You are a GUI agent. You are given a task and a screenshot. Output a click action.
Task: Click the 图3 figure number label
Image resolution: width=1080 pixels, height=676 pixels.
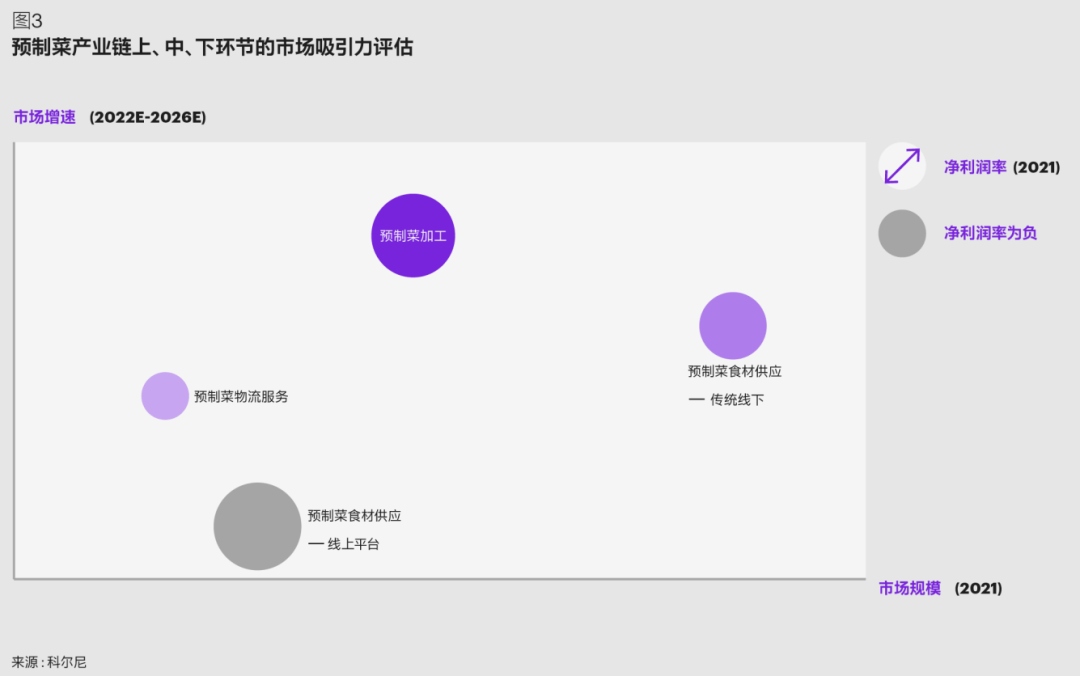[x=27, y=21]
